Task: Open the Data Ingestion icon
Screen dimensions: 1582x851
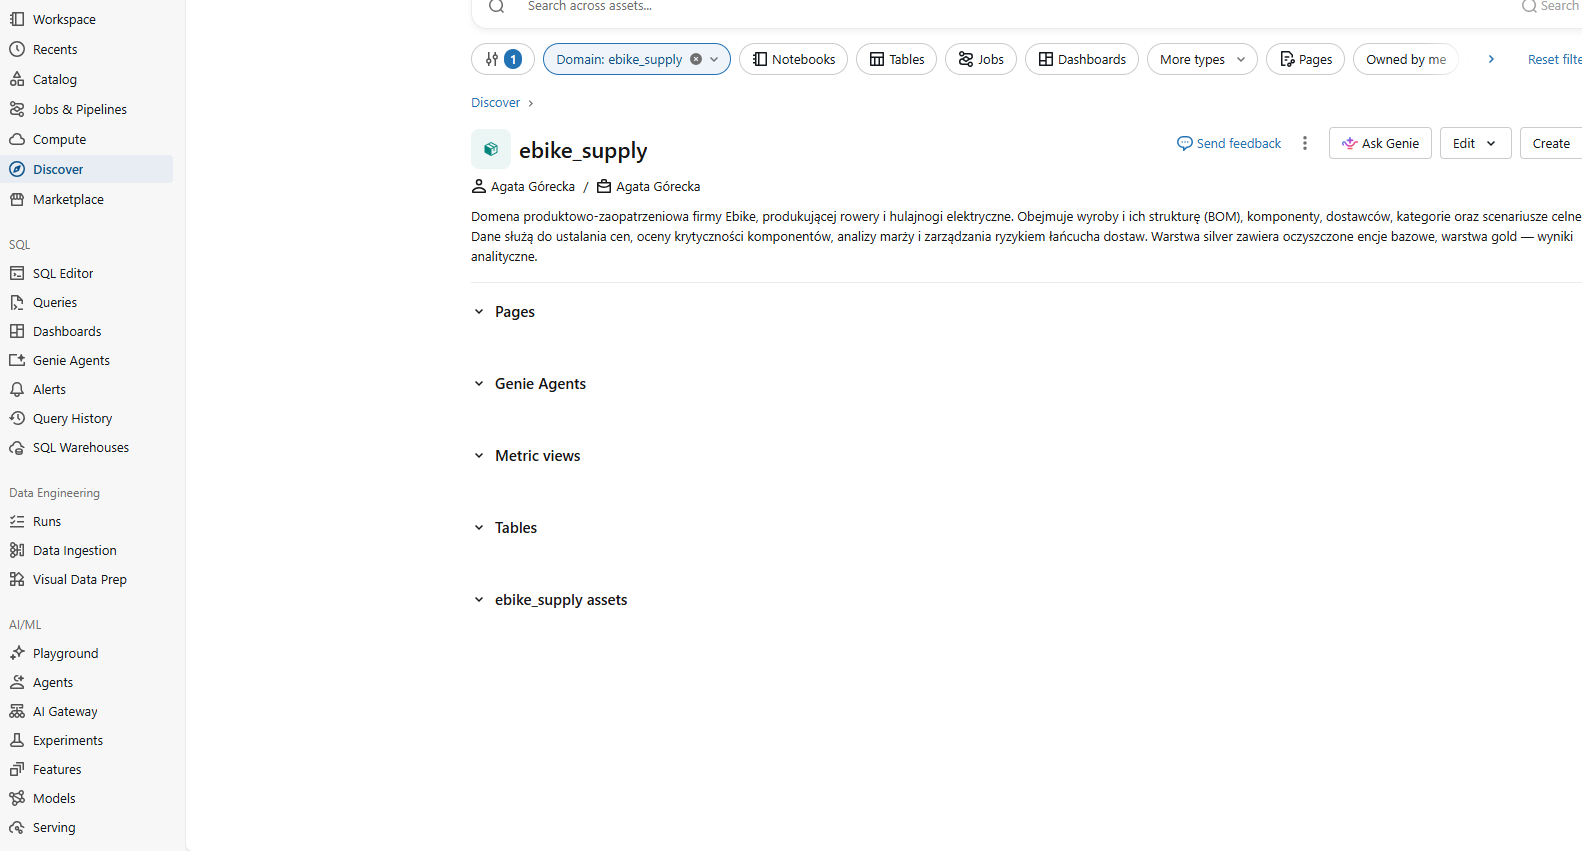Action: [x=17, y=550]
